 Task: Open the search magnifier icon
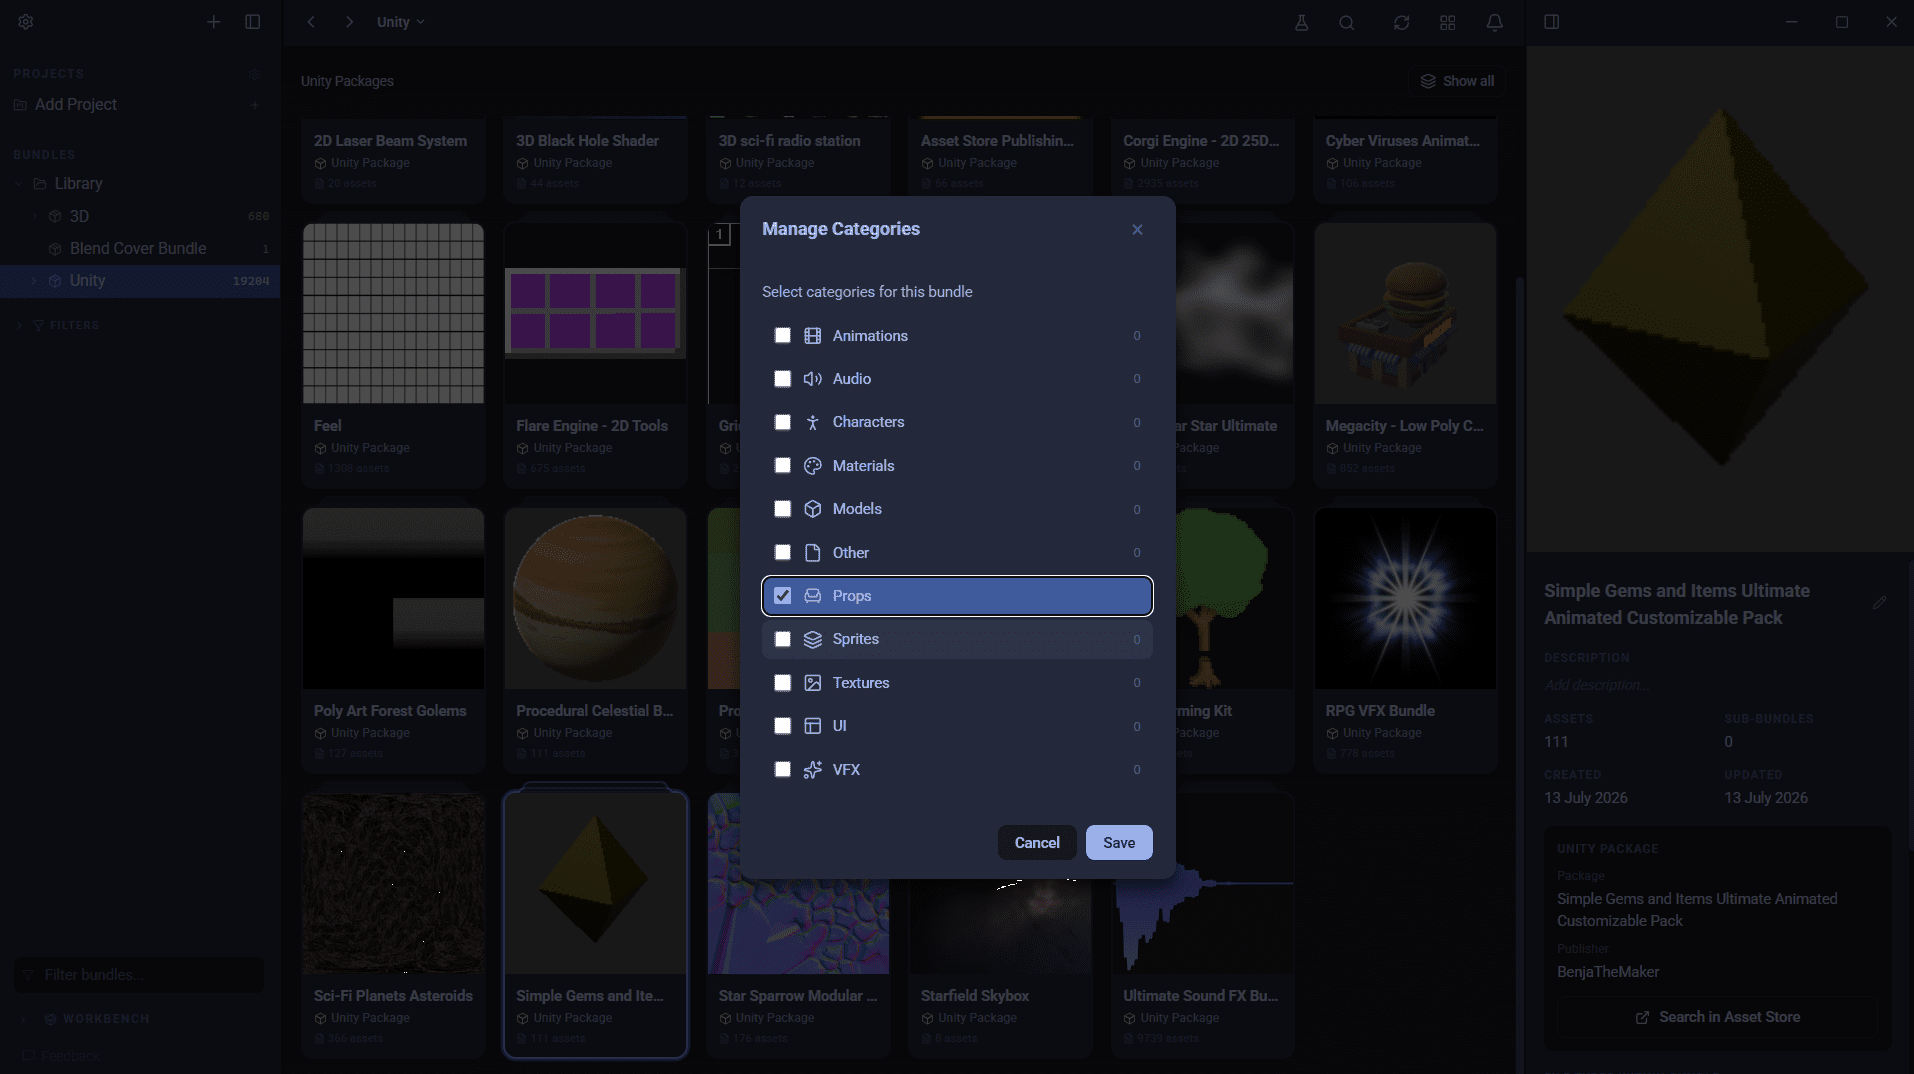pyautogui.click(x=1347, y=22)
